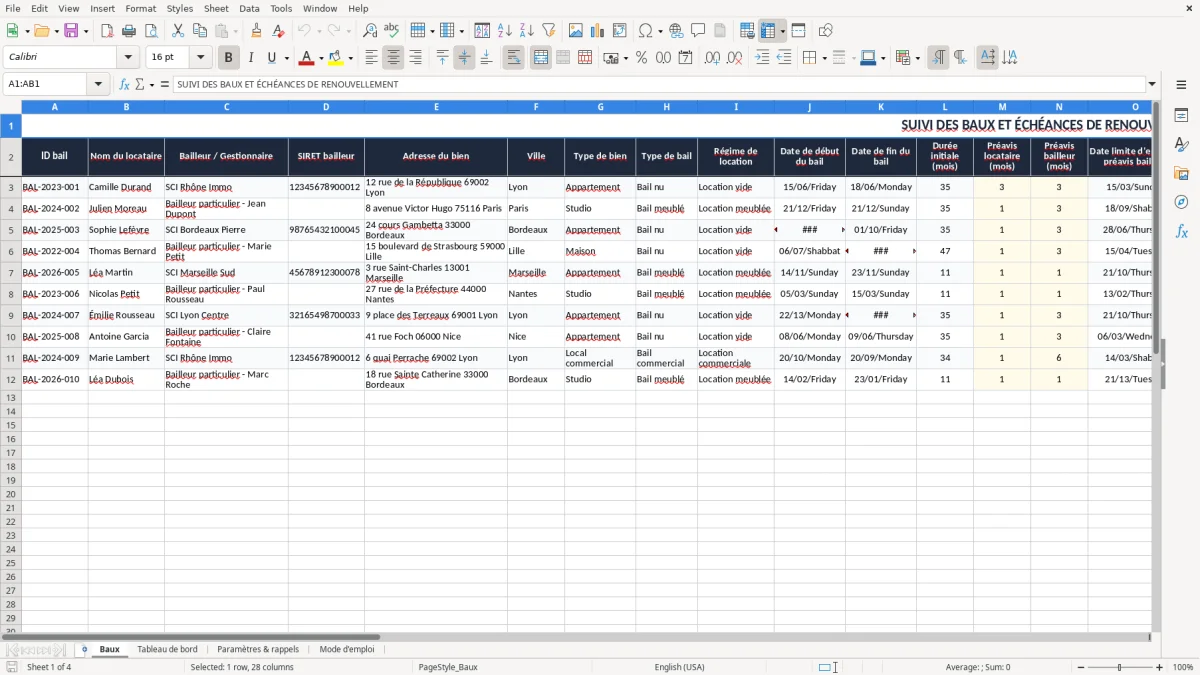The width and height of the screenshot is (1200, 675).
Task: Toggle Italic formatting
Action: click(250, 58)
